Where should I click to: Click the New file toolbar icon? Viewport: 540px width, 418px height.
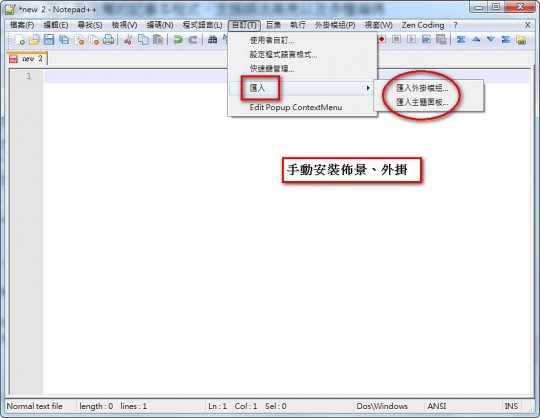click(x=19, y=40)
